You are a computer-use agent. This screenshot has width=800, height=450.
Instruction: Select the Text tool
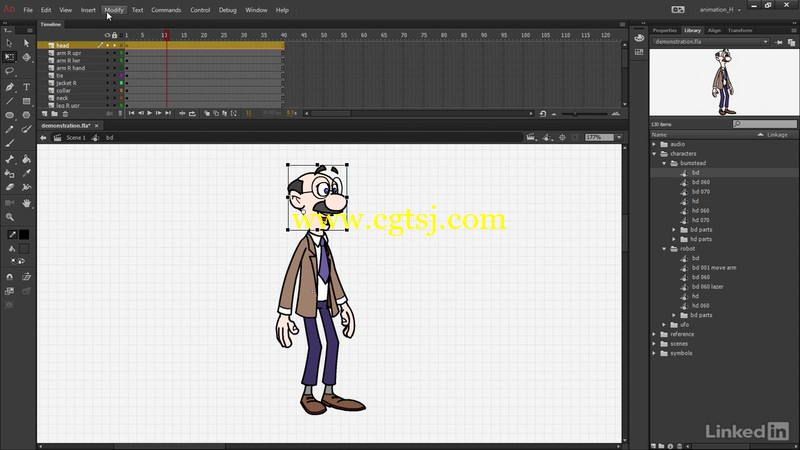tap(26, 87)
